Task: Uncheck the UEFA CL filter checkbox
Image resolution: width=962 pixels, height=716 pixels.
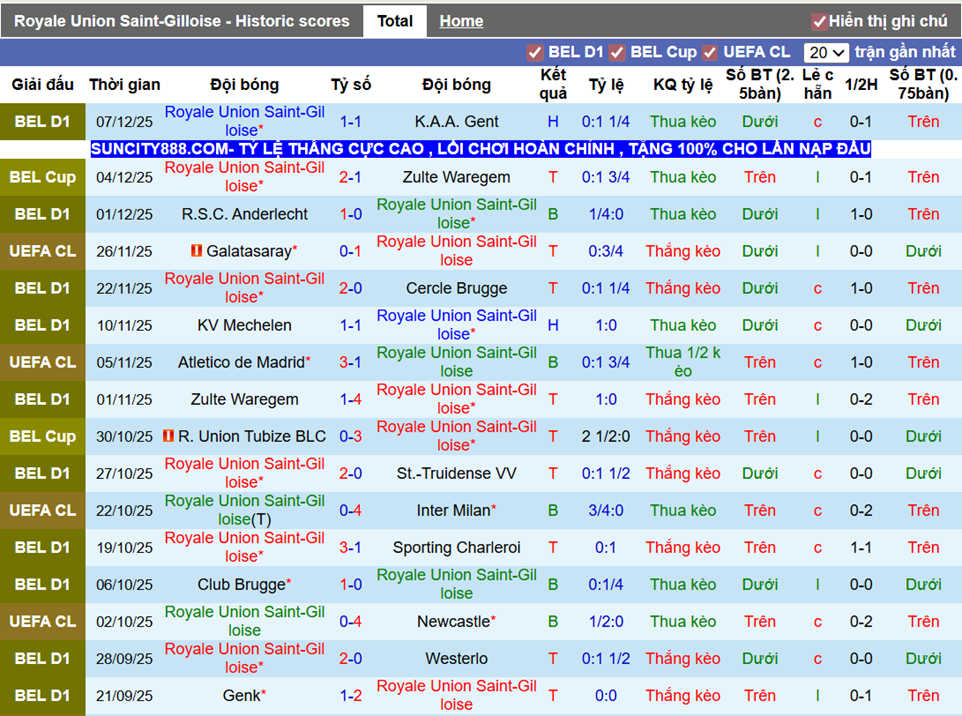Action: [710, 53]
